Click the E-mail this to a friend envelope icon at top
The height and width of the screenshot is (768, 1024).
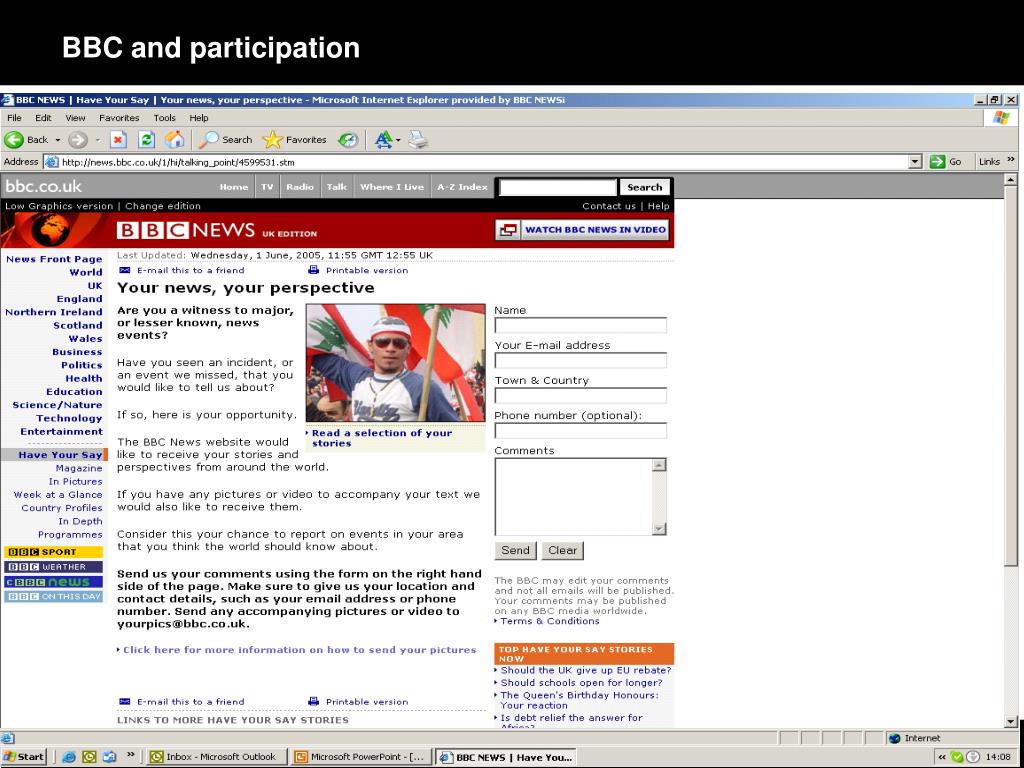point(125,270)
